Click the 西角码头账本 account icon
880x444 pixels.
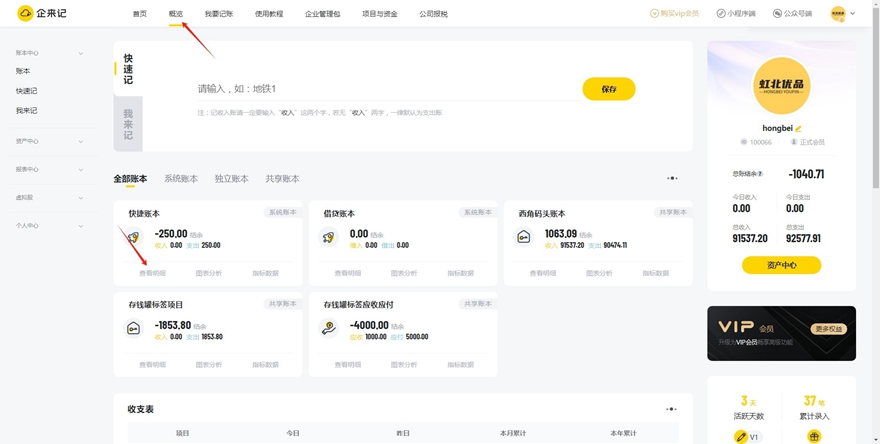(x=524, y=238)
